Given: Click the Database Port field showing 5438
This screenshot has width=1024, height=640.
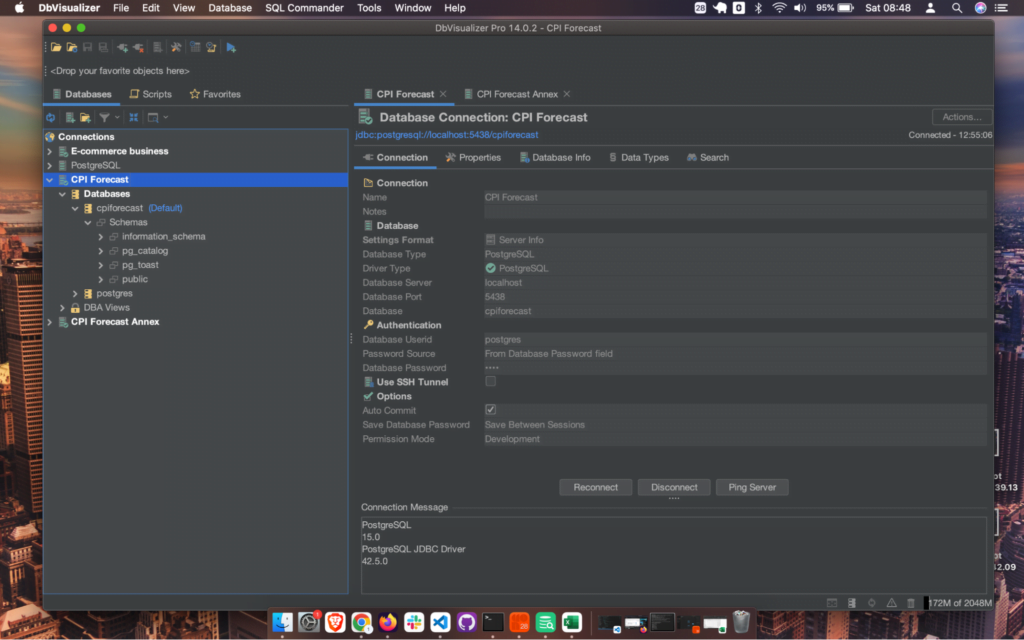Looking at the screenshot, I should pos(735,296).
